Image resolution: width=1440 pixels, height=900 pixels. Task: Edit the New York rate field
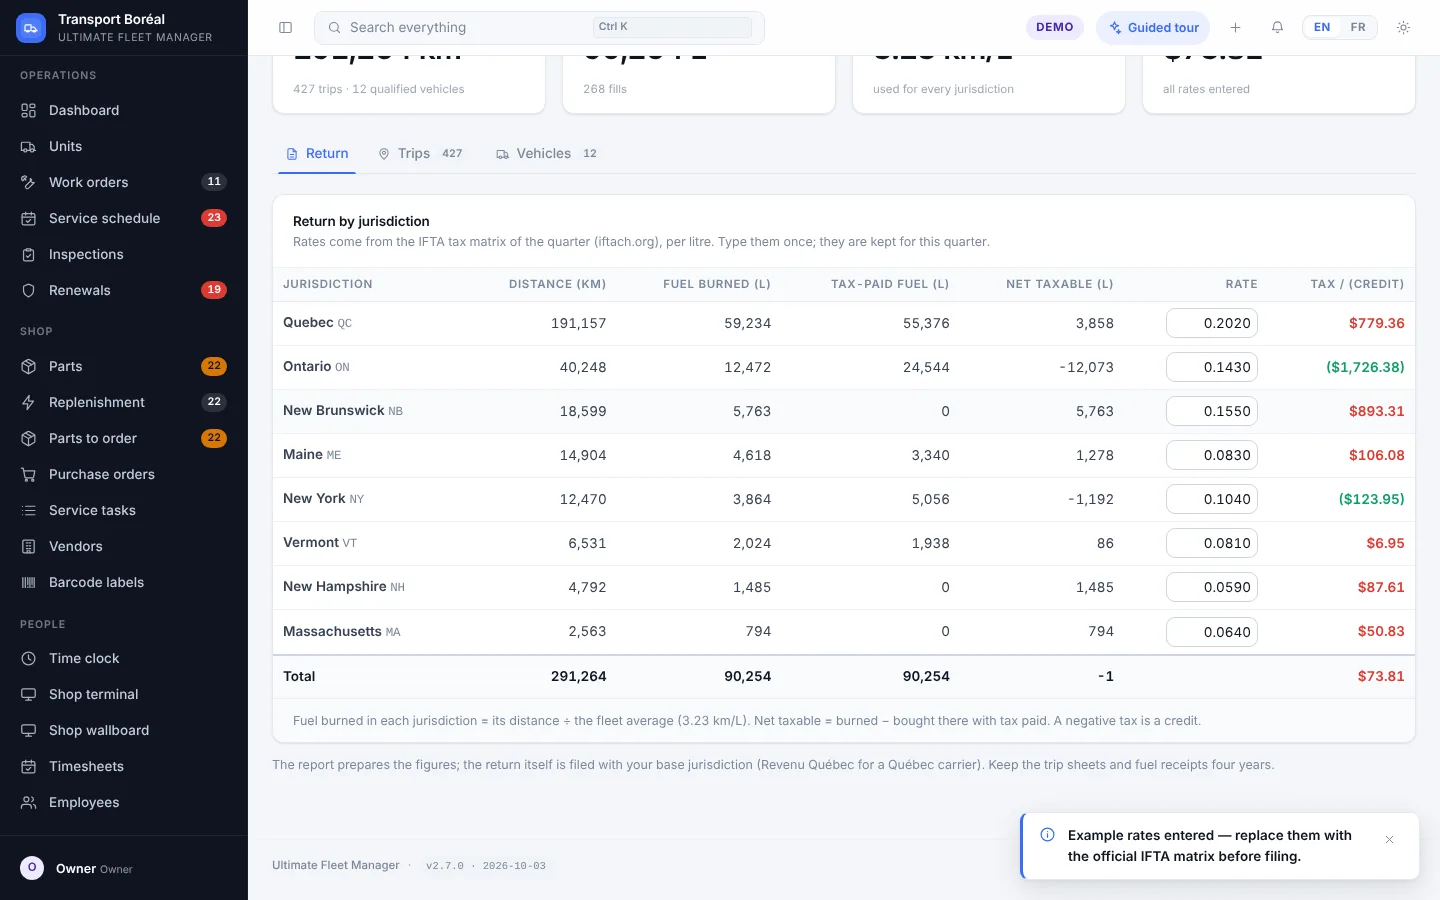(x=1212, y=499)
